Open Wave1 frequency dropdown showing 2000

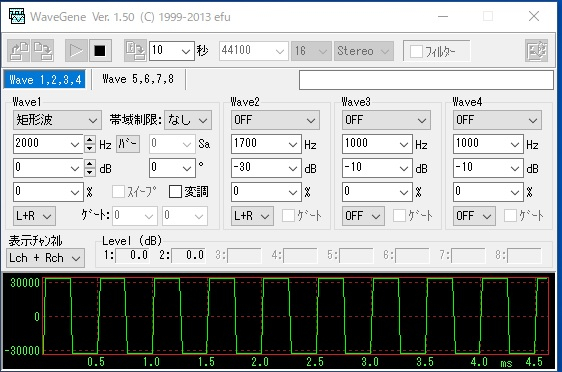[75, 144]
